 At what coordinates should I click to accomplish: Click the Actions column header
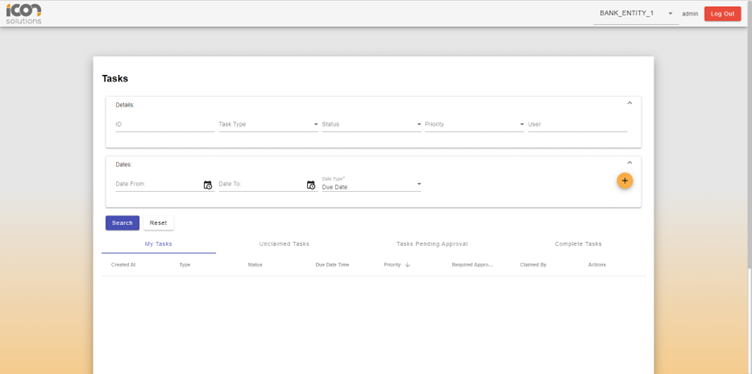tap(597, 265)
